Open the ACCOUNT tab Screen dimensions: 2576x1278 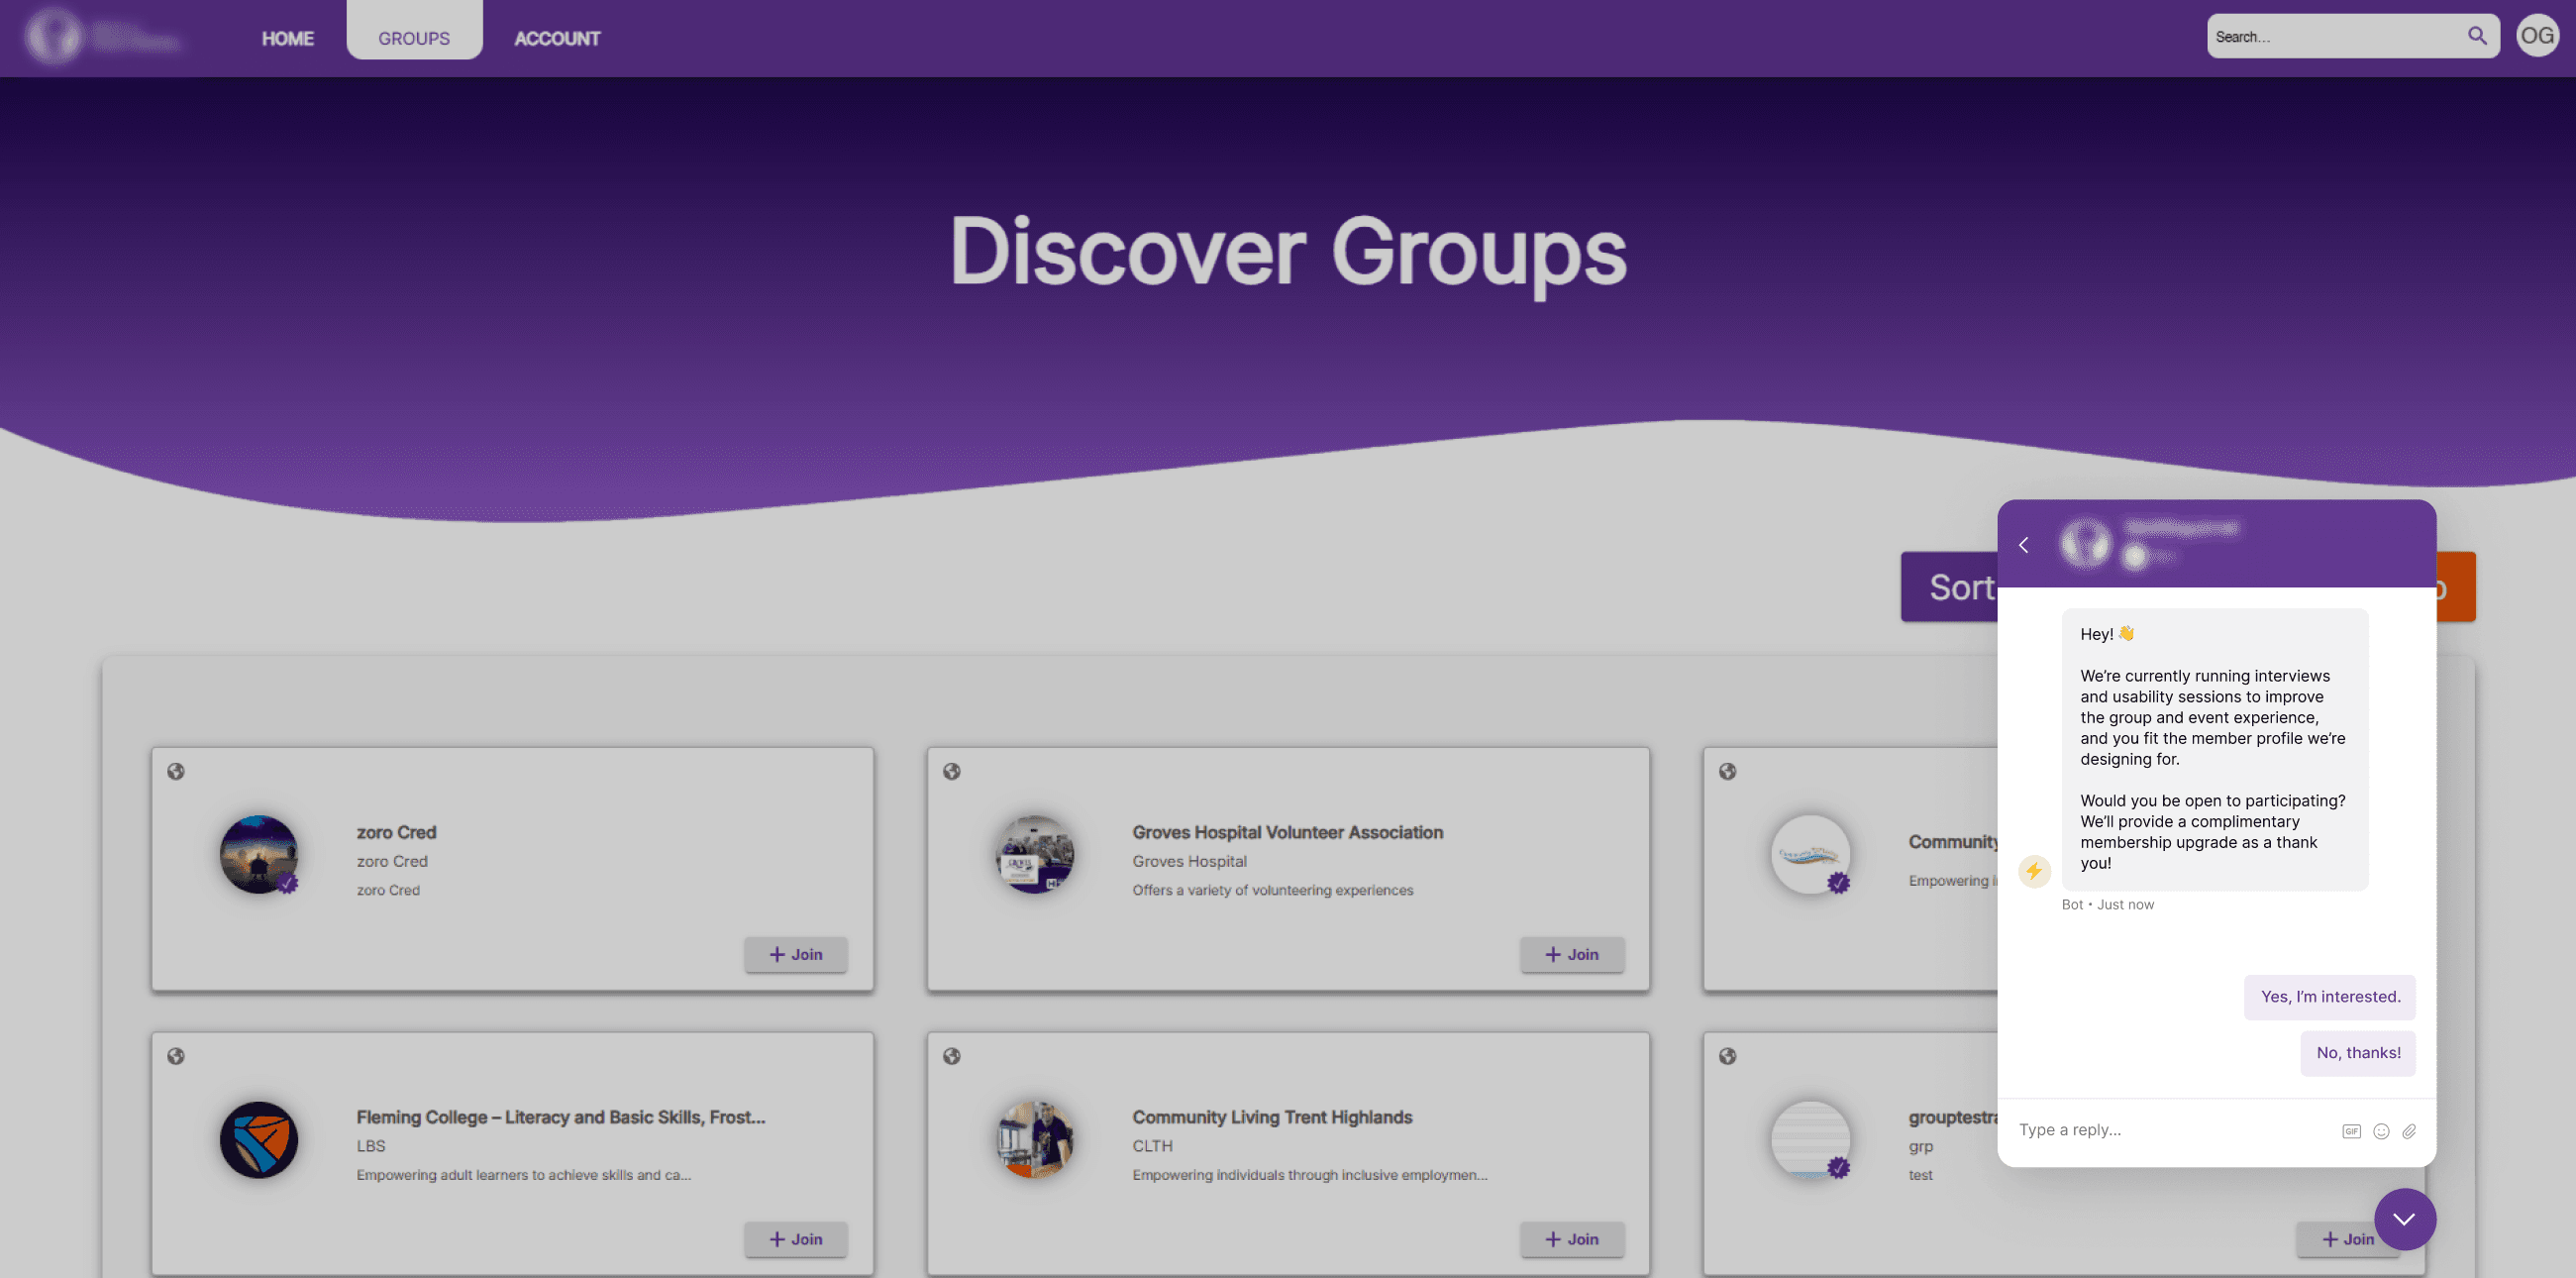tap(557, 38)
